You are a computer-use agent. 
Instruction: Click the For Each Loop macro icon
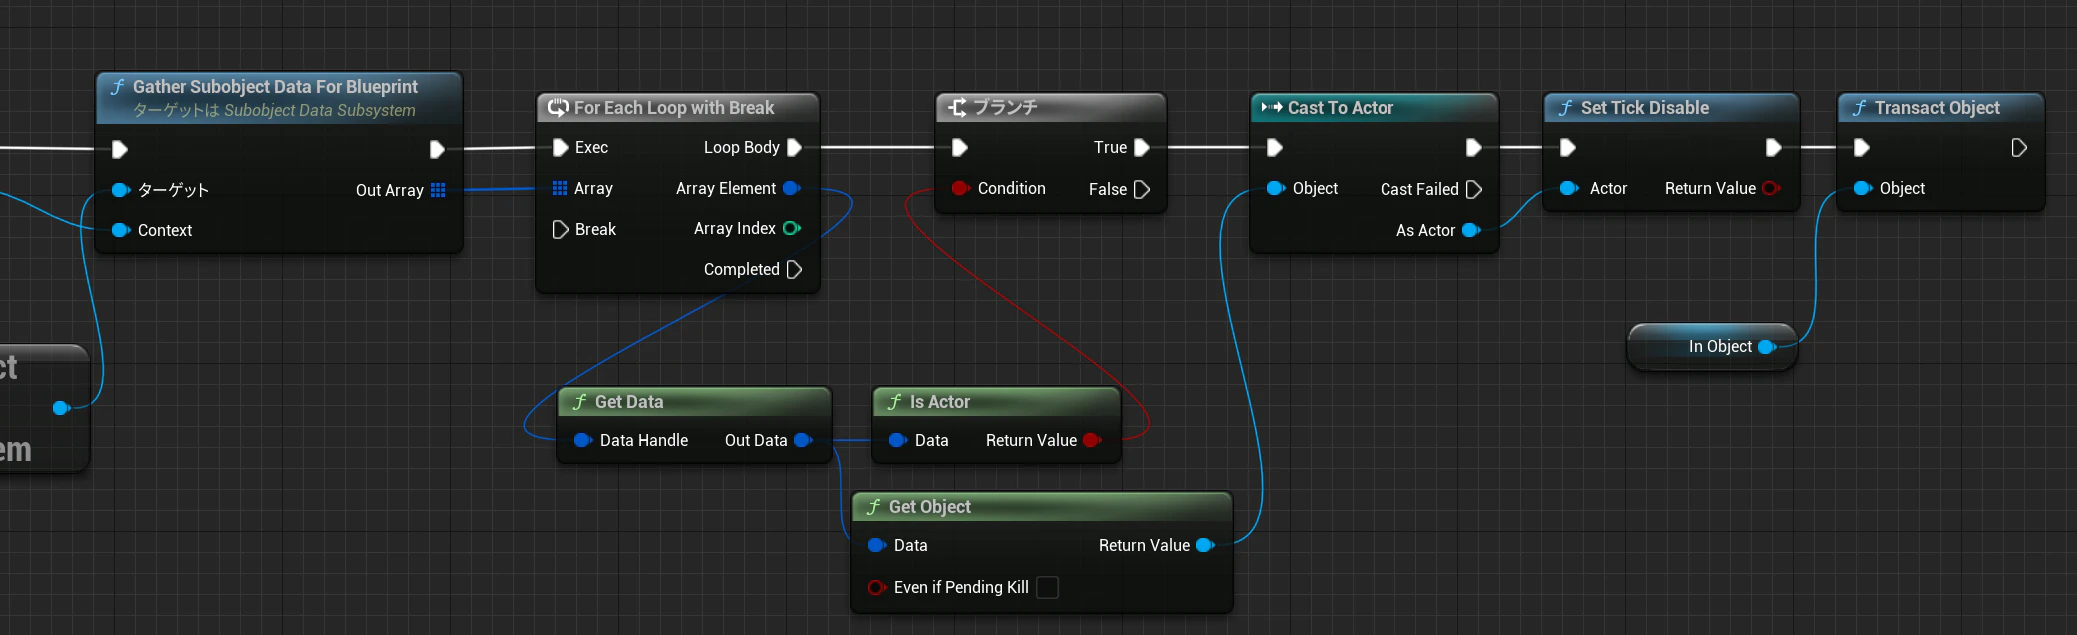coord(558,107)
